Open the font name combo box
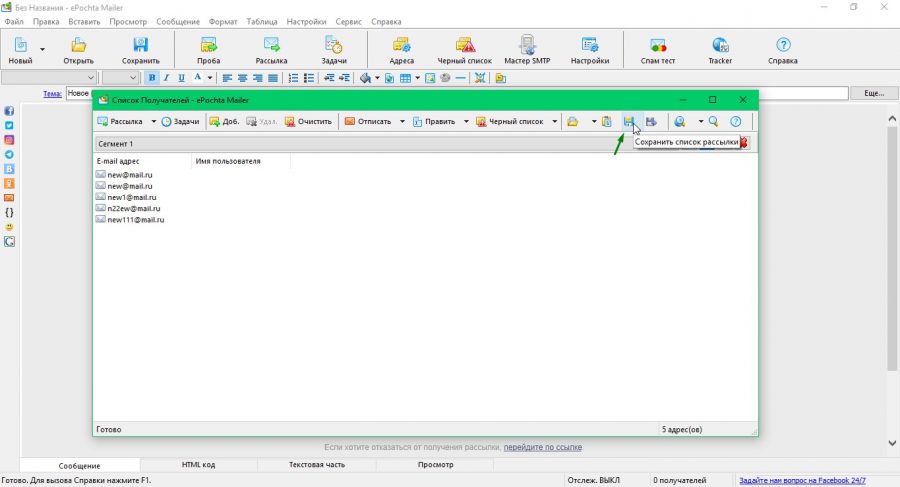 49,78
